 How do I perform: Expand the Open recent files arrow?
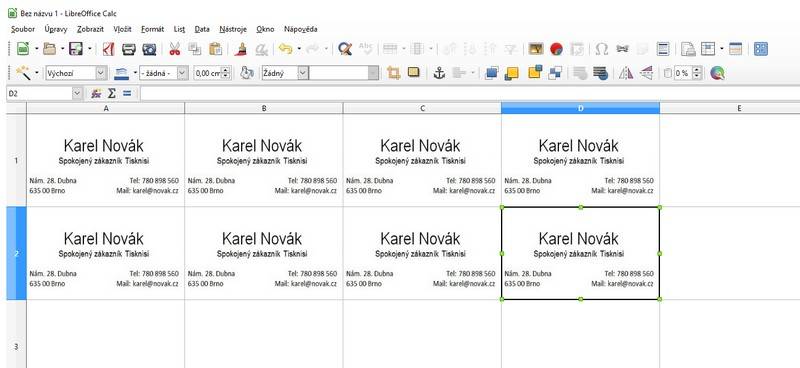point(63,49)
